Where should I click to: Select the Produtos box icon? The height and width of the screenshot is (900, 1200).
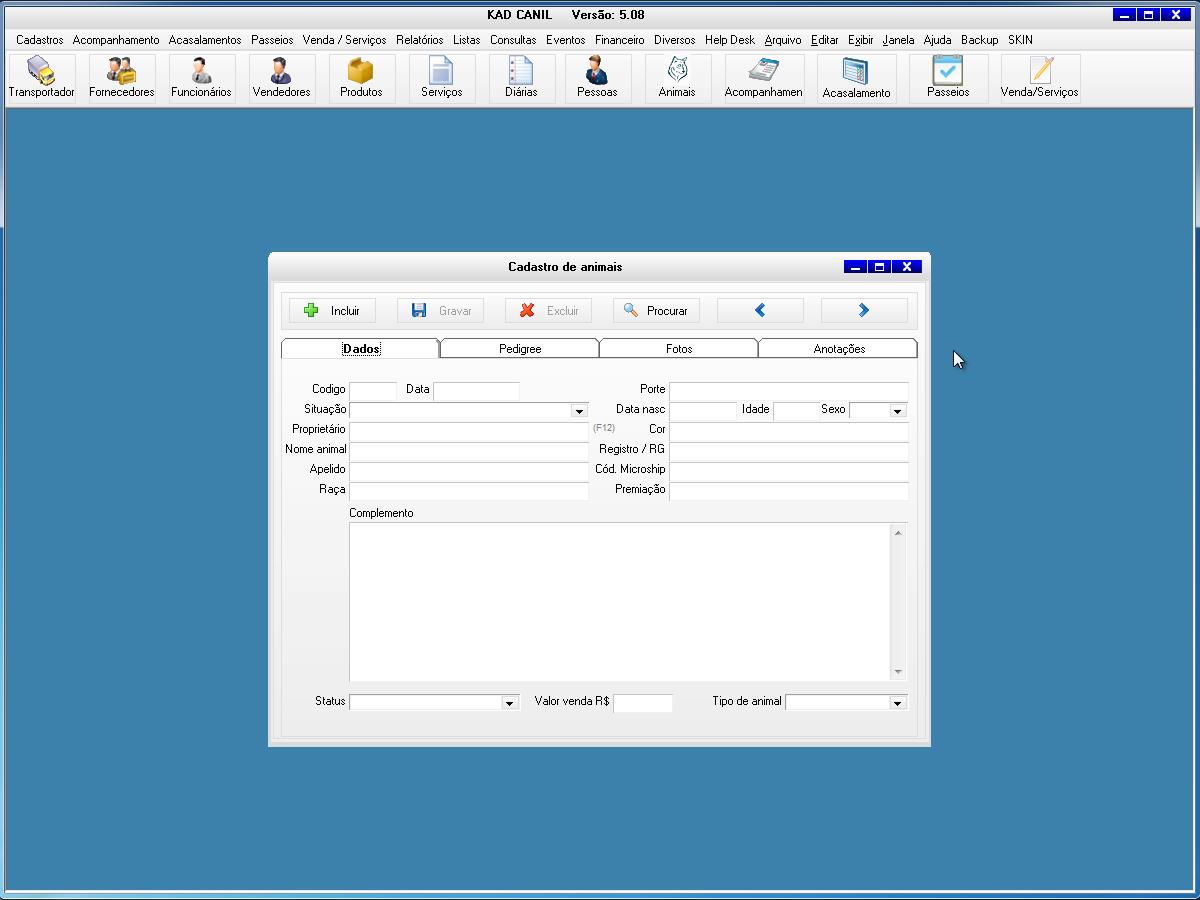pyautogui.click(x=361, y=78)
